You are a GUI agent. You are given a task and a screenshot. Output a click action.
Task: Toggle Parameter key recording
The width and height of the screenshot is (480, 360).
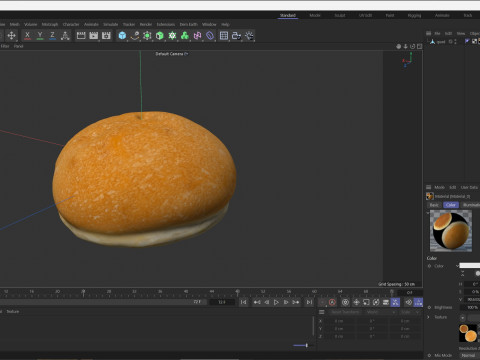[386, 302]
